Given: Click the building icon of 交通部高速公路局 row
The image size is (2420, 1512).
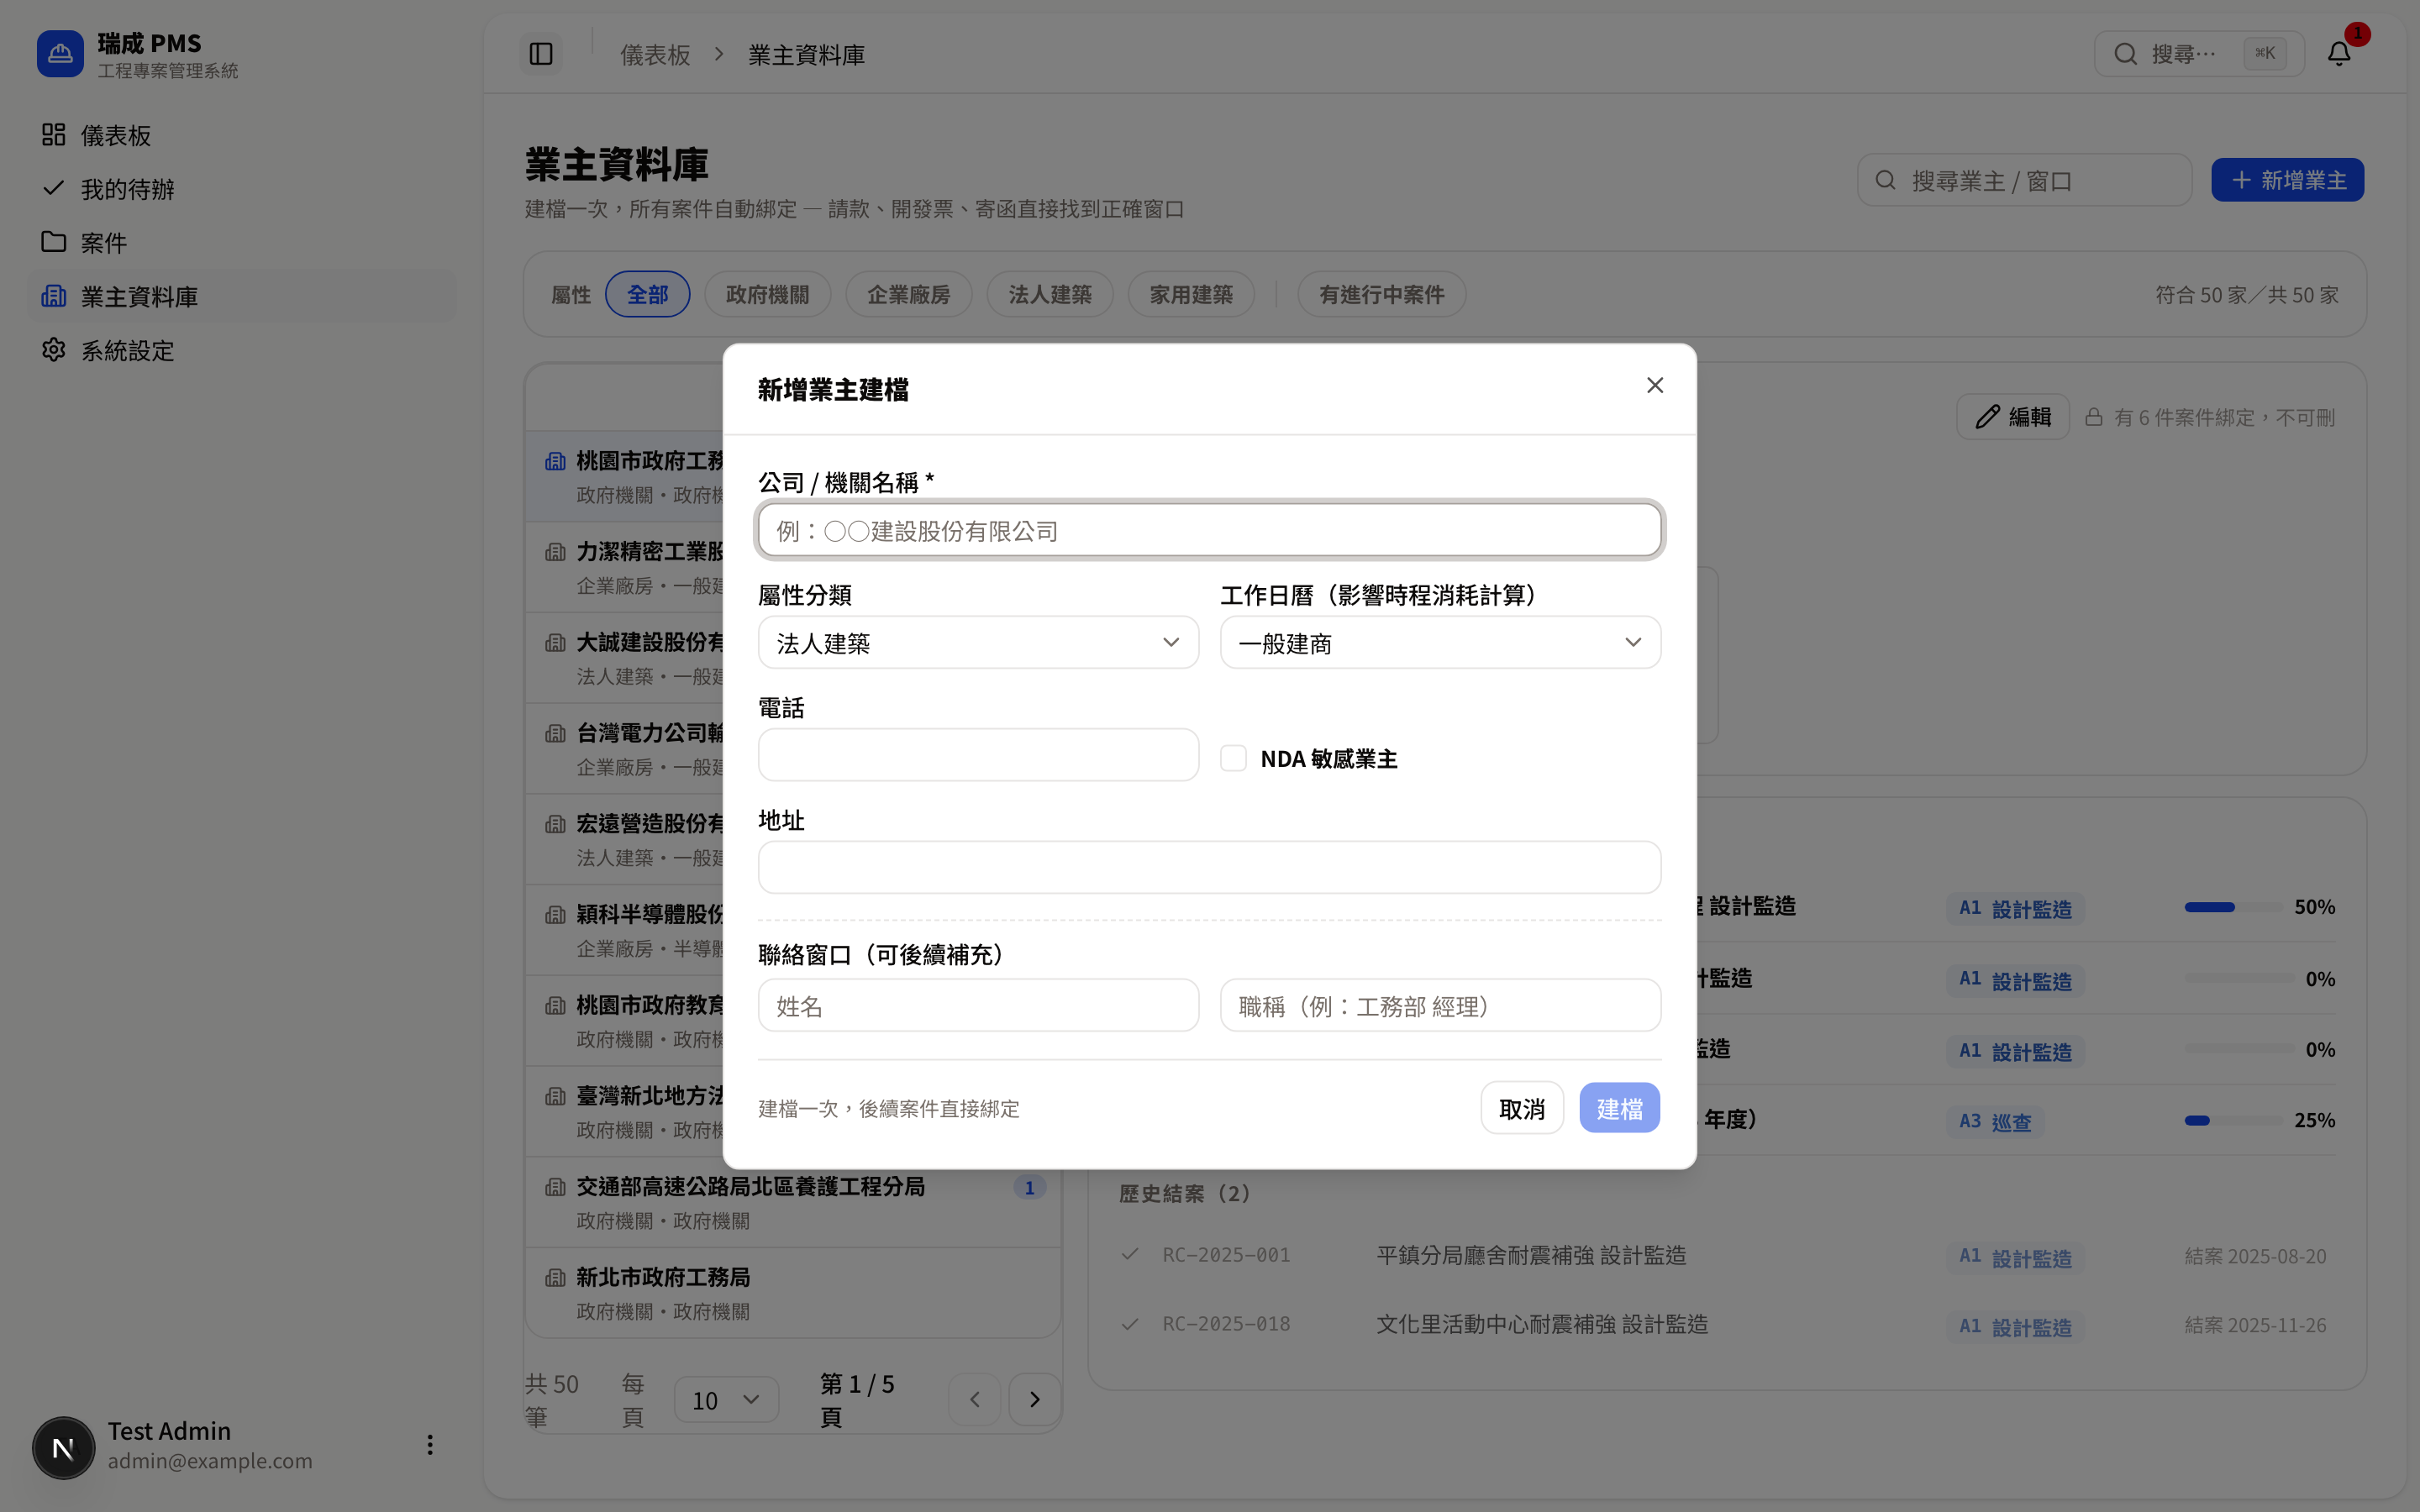Looking at the screenshot, I should coord(556,1187).
